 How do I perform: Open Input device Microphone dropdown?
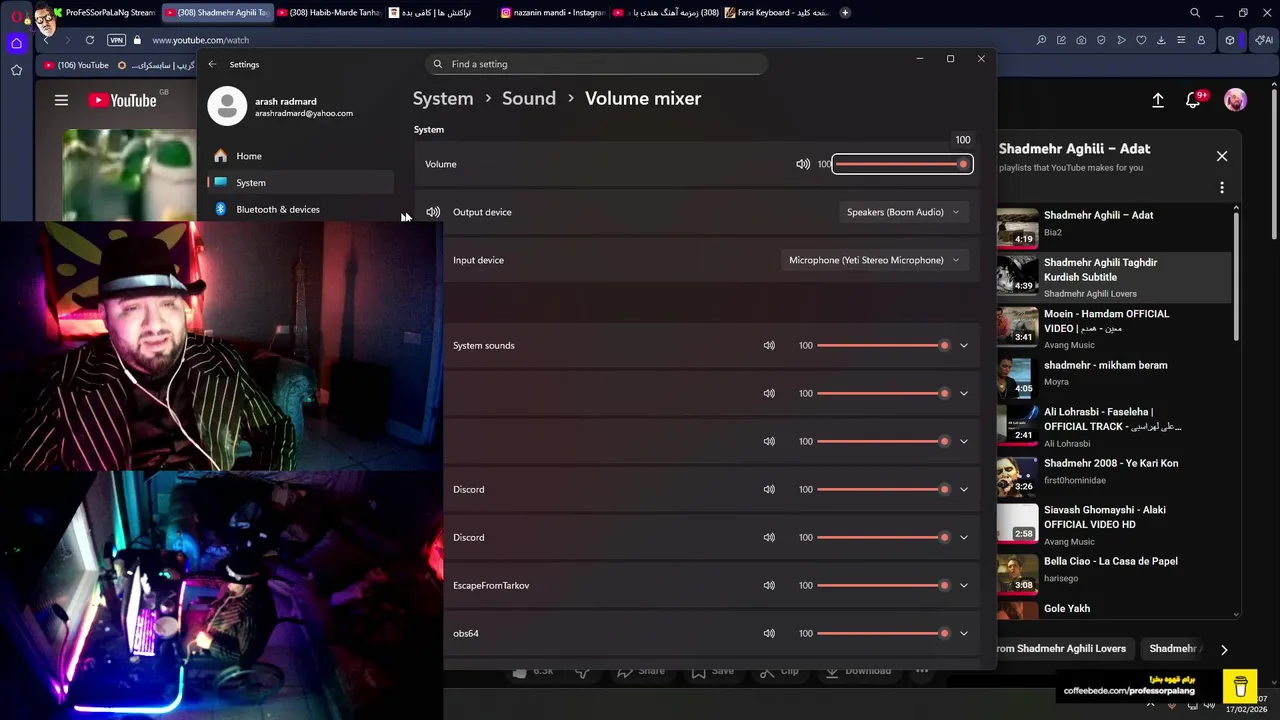(x=874, y=260)
